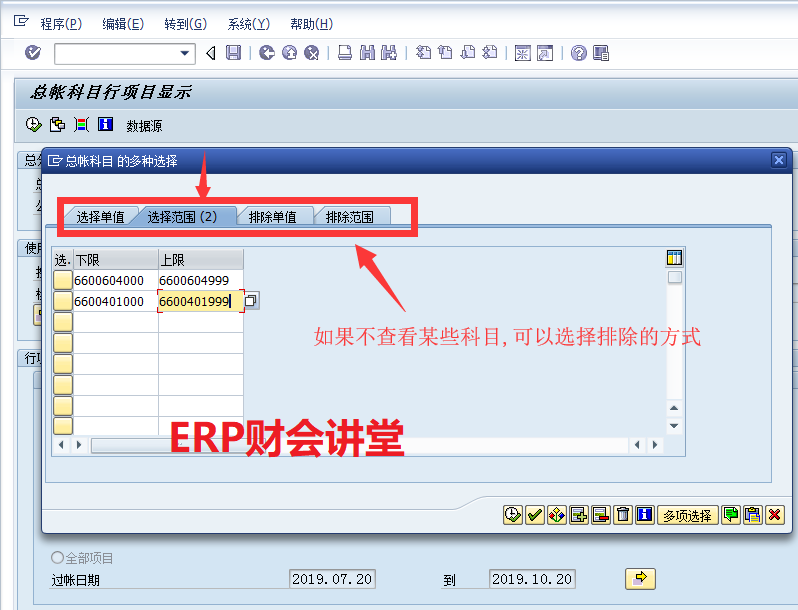Select the 全部项目 radio button

tap(57, 558)
